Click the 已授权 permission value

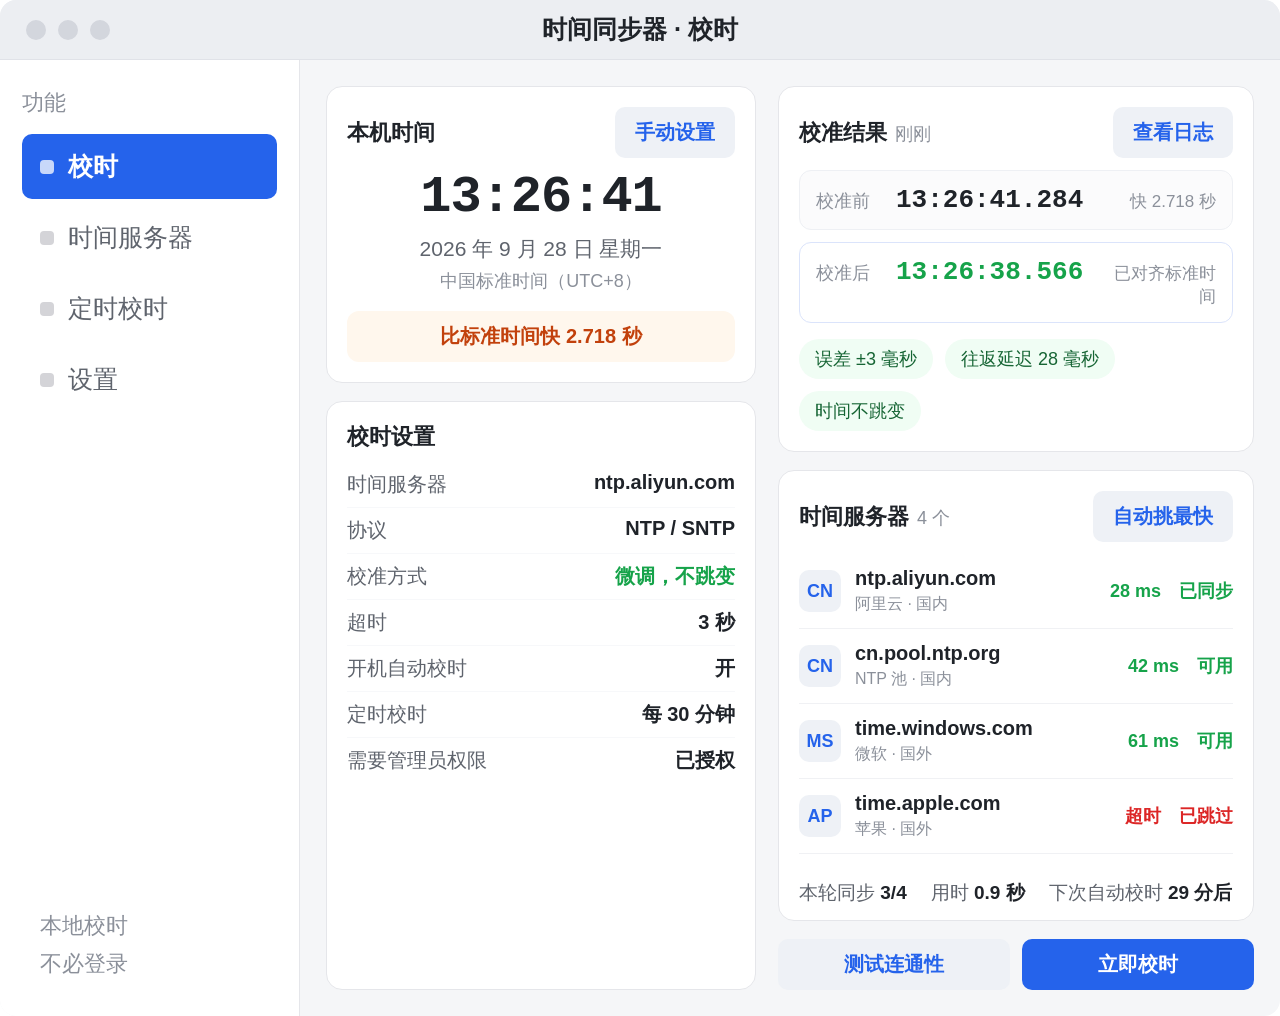coord(705,760)
